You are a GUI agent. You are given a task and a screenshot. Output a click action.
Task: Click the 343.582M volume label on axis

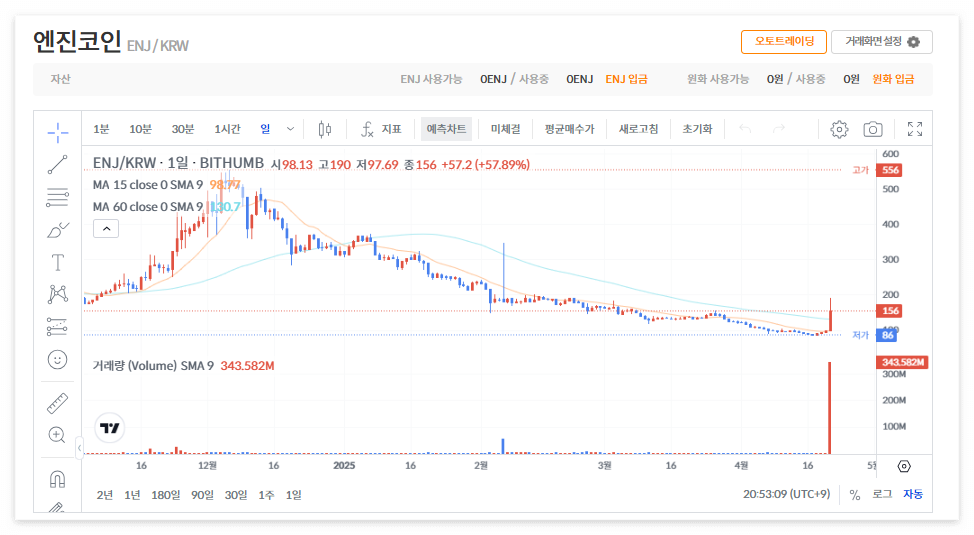click(902, 362)
